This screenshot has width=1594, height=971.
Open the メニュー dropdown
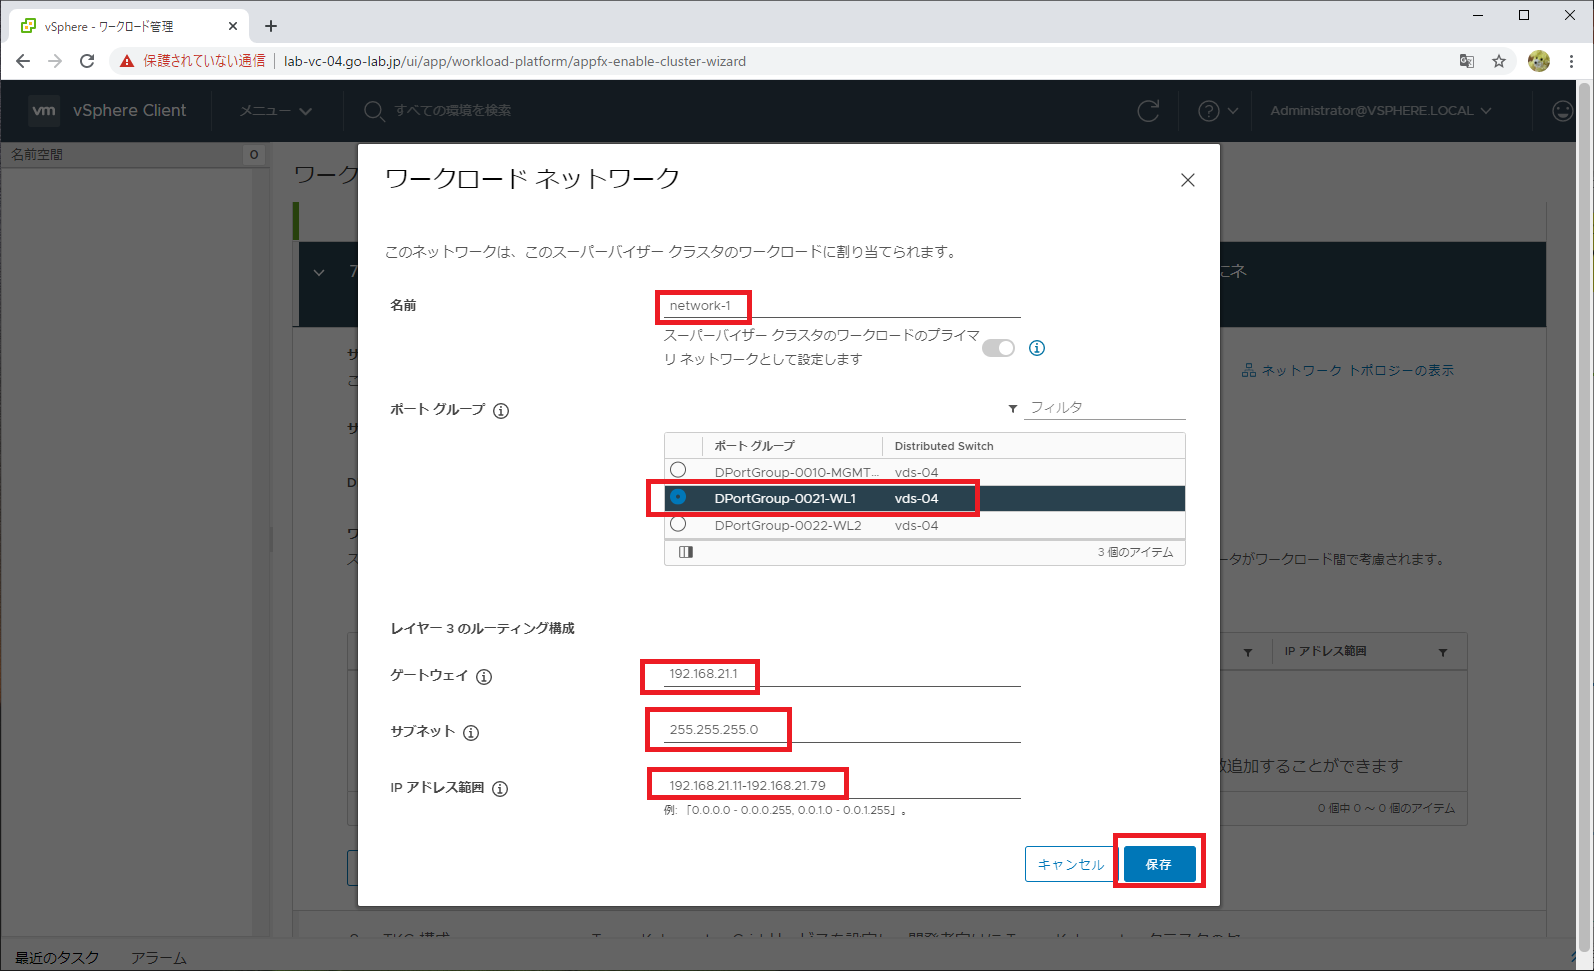[x=276, y=110]
